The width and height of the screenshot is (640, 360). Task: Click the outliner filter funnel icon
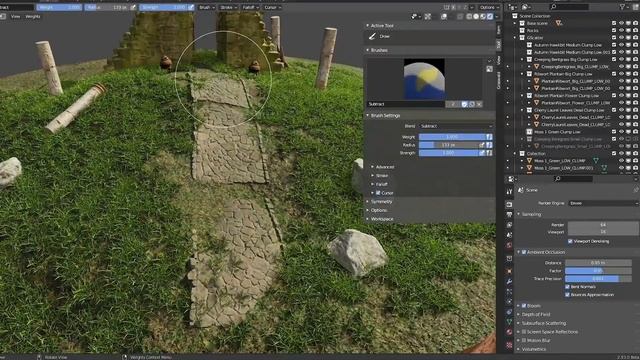click(622, 7)
